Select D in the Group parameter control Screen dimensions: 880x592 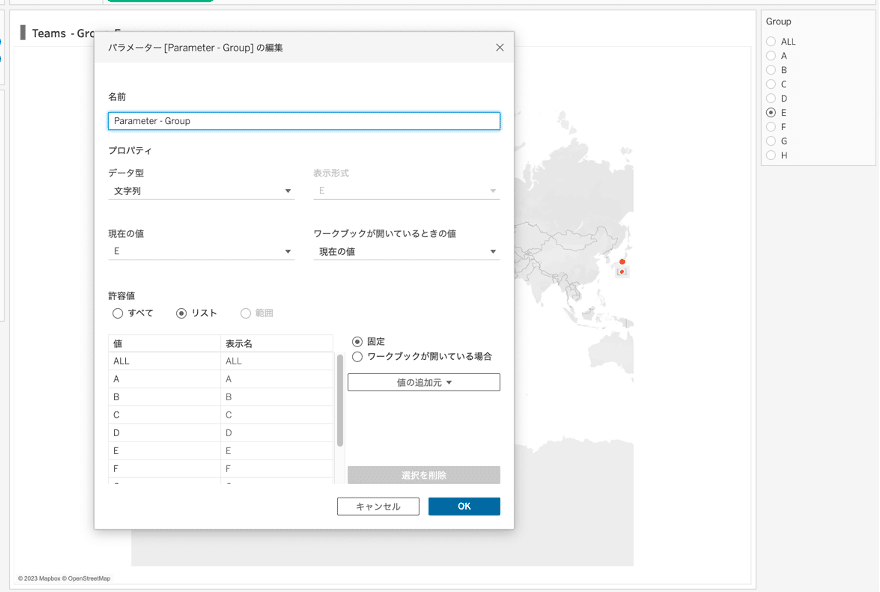771,98
